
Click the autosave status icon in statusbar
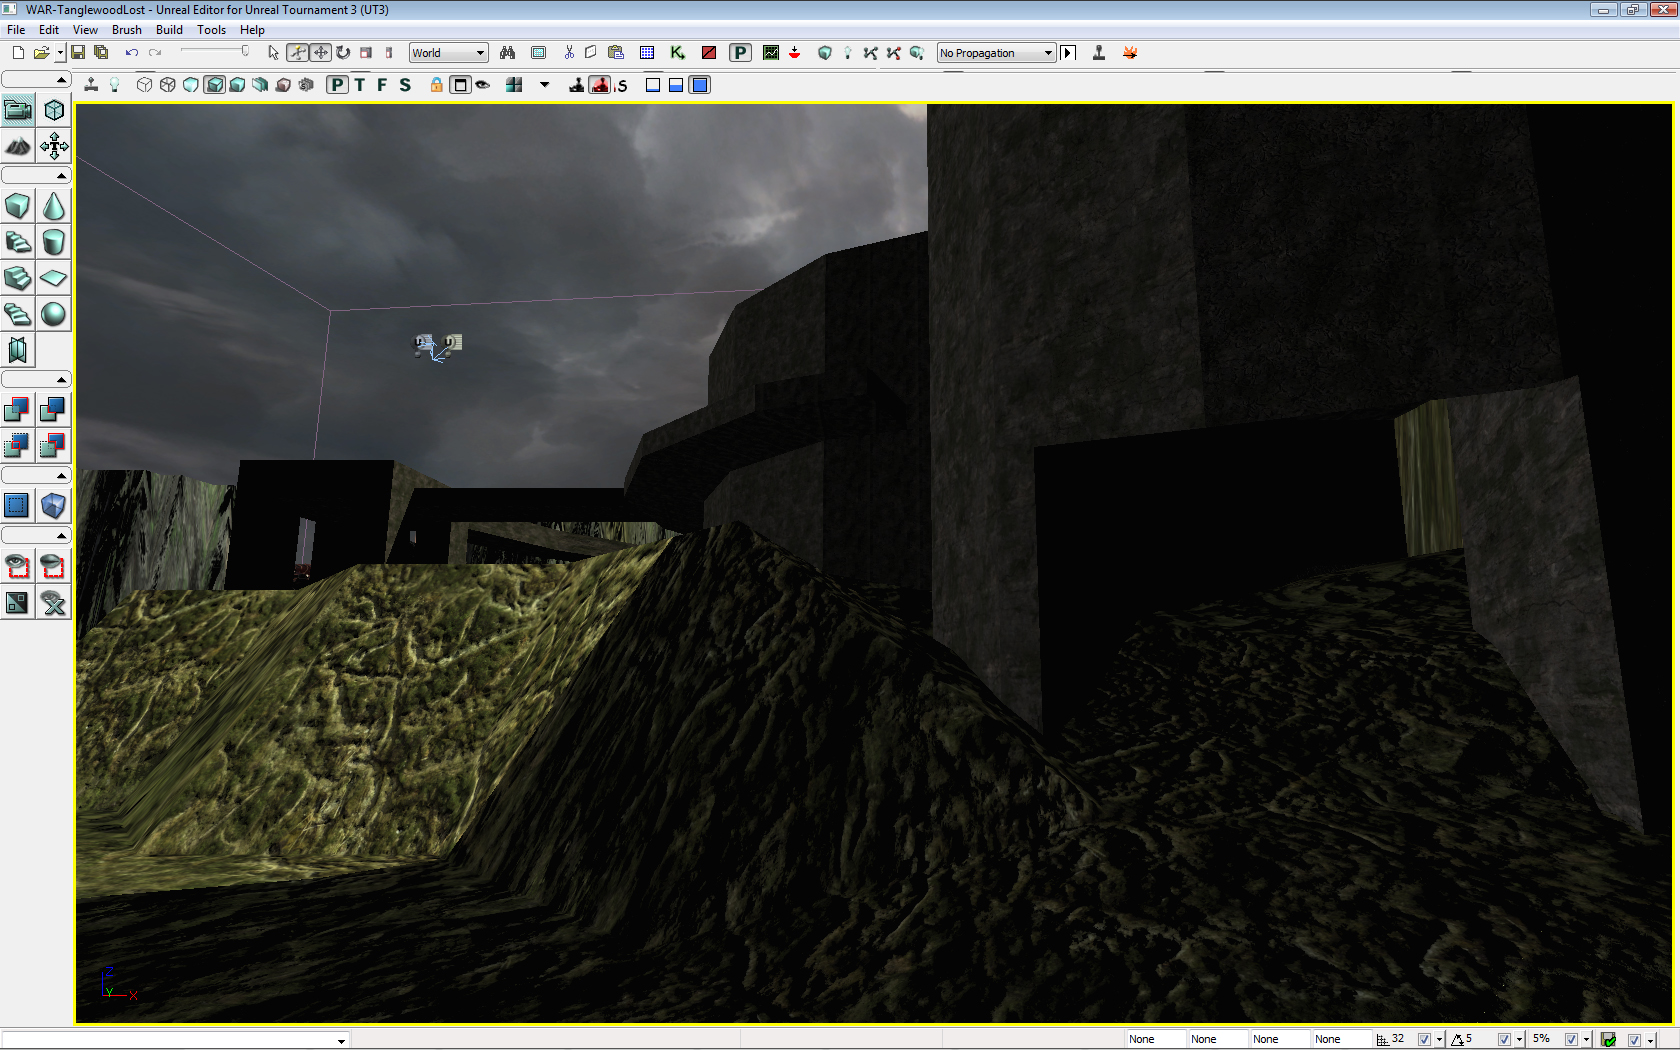pyautogui.click(x=1608, y=1040)
